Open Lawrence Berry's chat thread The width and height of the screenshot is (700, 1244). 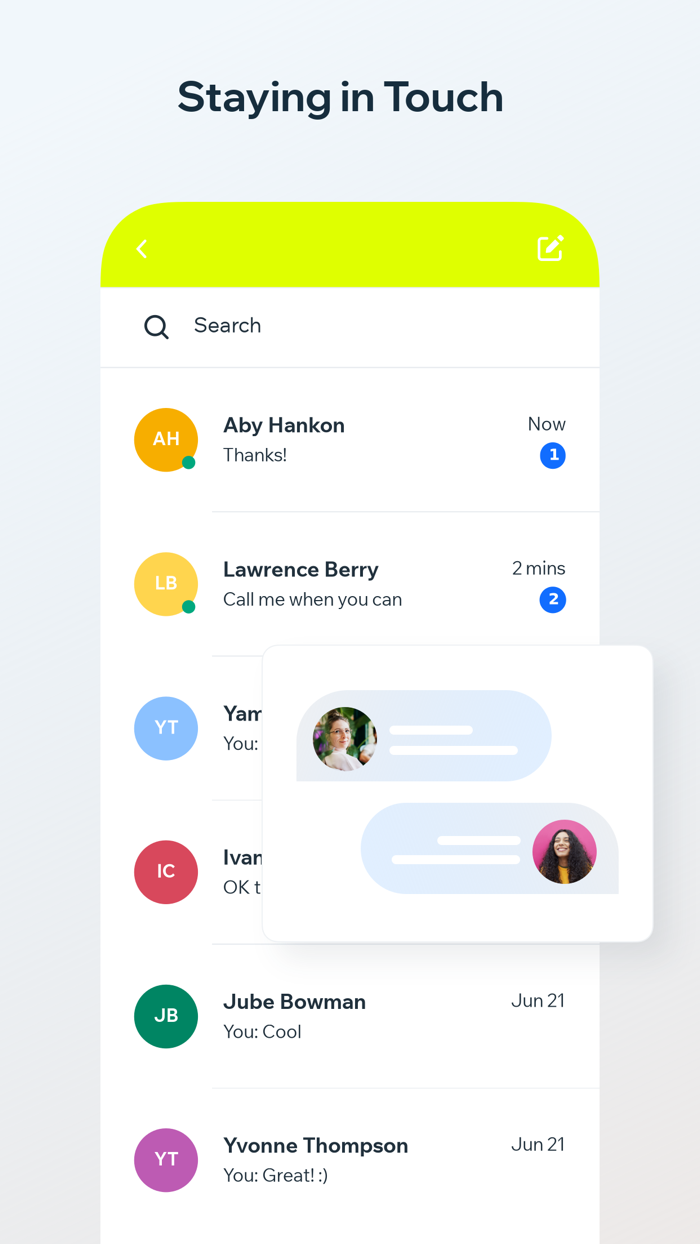pos(350,584)
